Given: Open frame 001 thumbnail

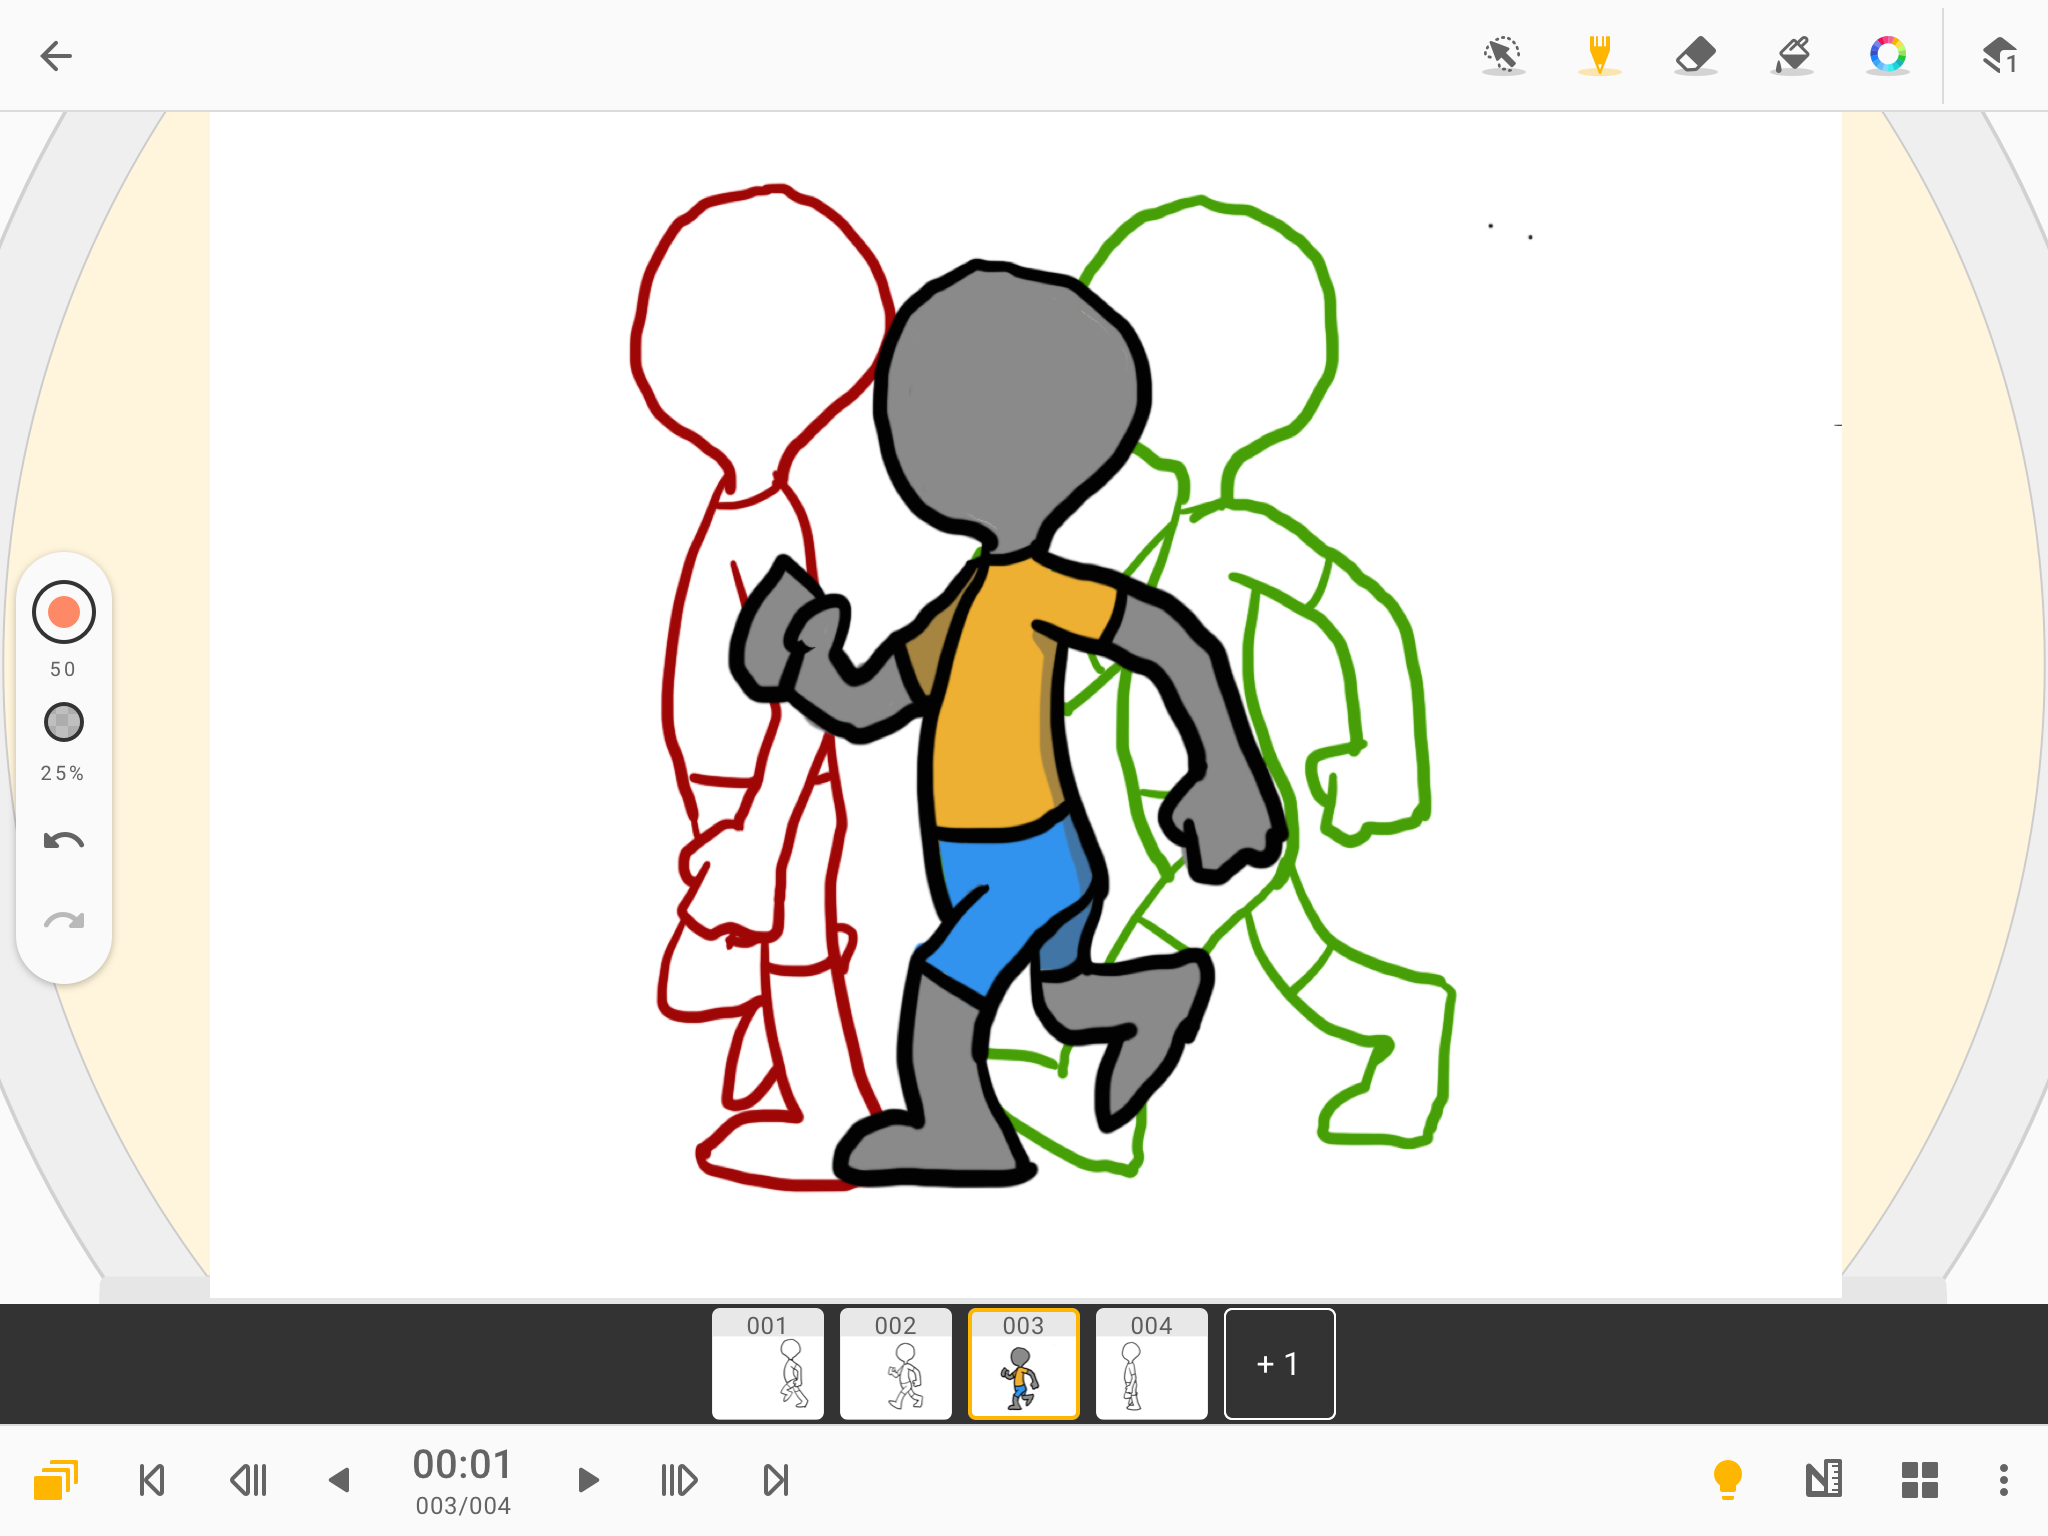Looking at the screenshot, I should click(x=768, y=1364).
